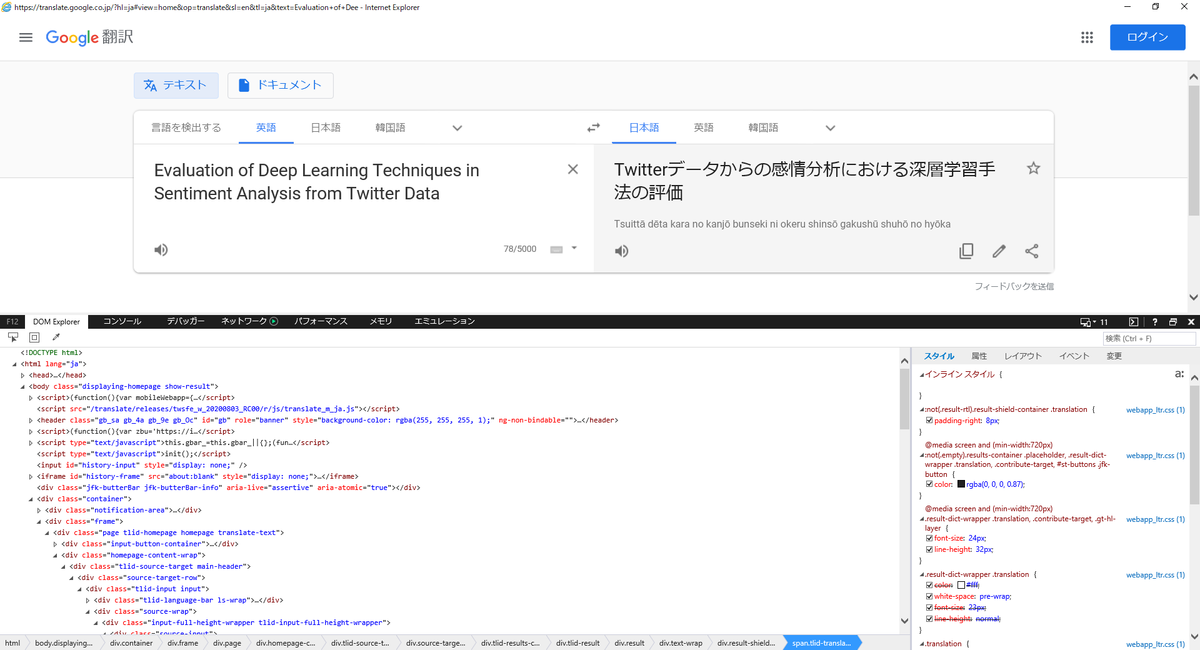
Task: Expand the target language list chevron
Action: (x=830, y=128)
